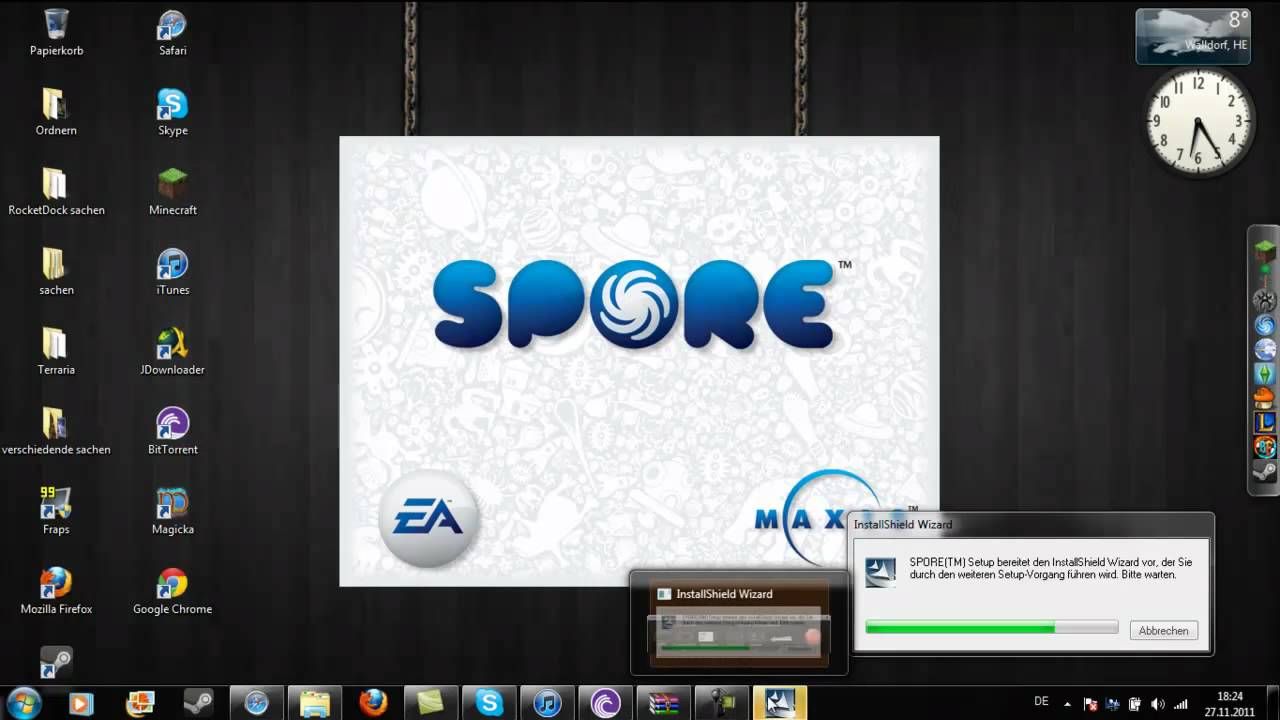The width and height of the screenshot is (1280, 720).
Task: Click the InstallShield setup progress bar
Action: pos(991,627)
